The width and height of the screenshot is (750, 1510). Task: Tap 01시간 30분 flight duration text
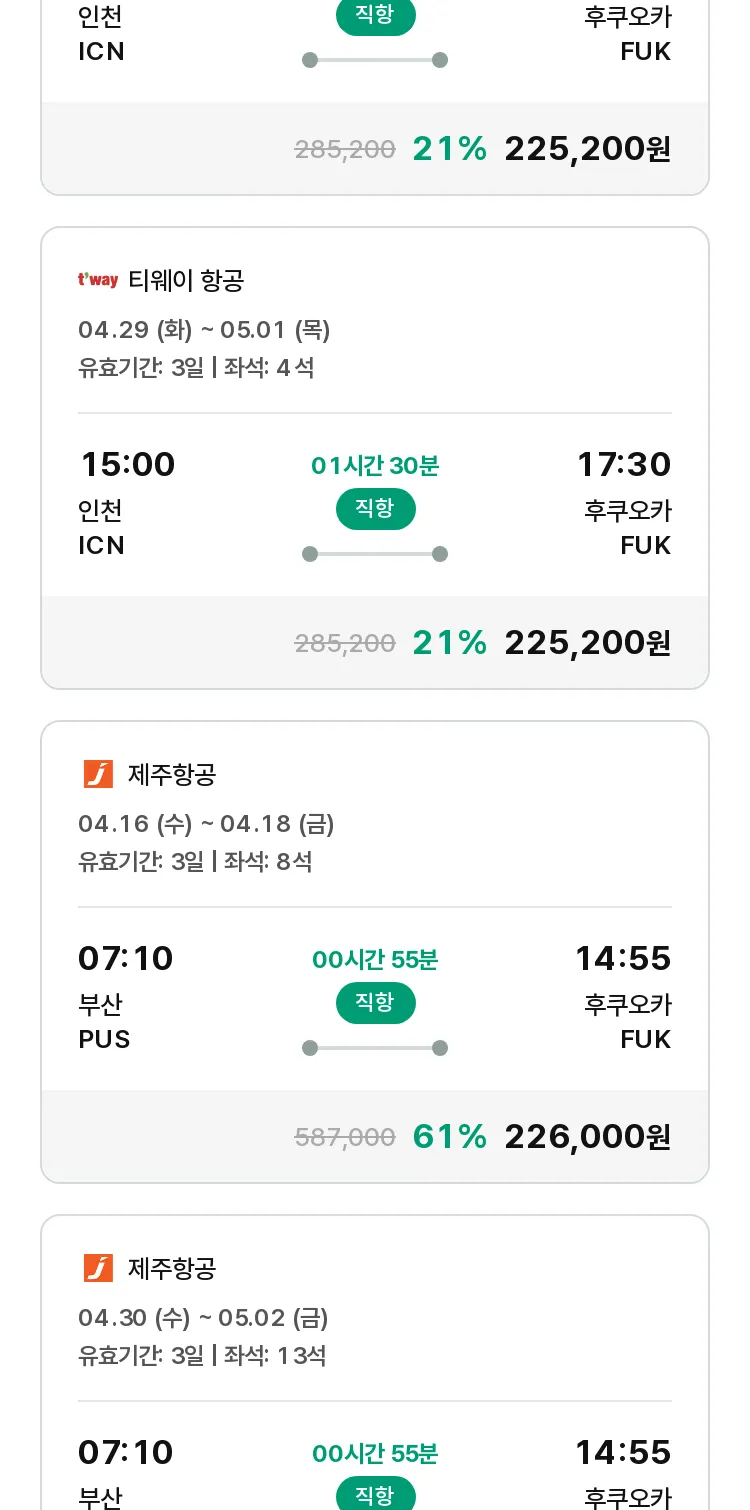click(375, 465)
